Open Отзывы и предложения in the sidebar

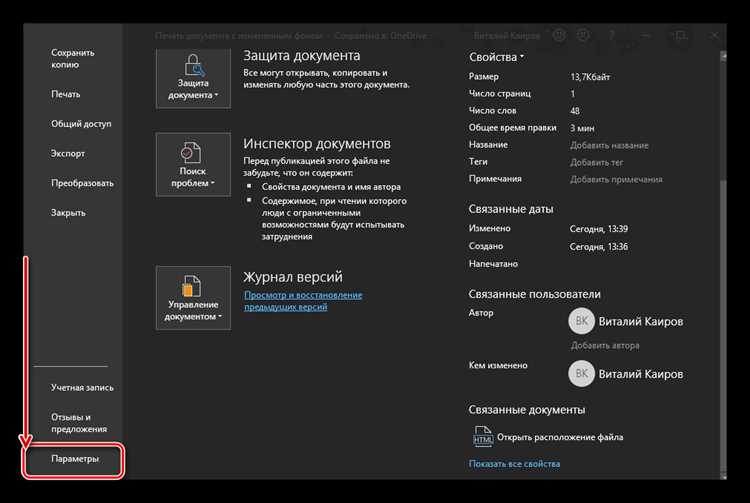[x=79, y=423]
